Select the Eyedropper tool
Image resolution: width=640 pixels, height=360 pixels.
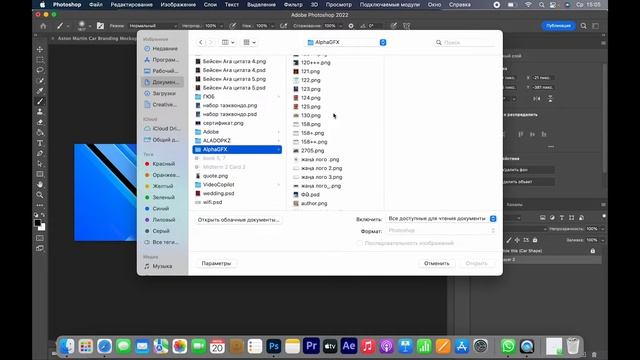[x=40, y=91]
